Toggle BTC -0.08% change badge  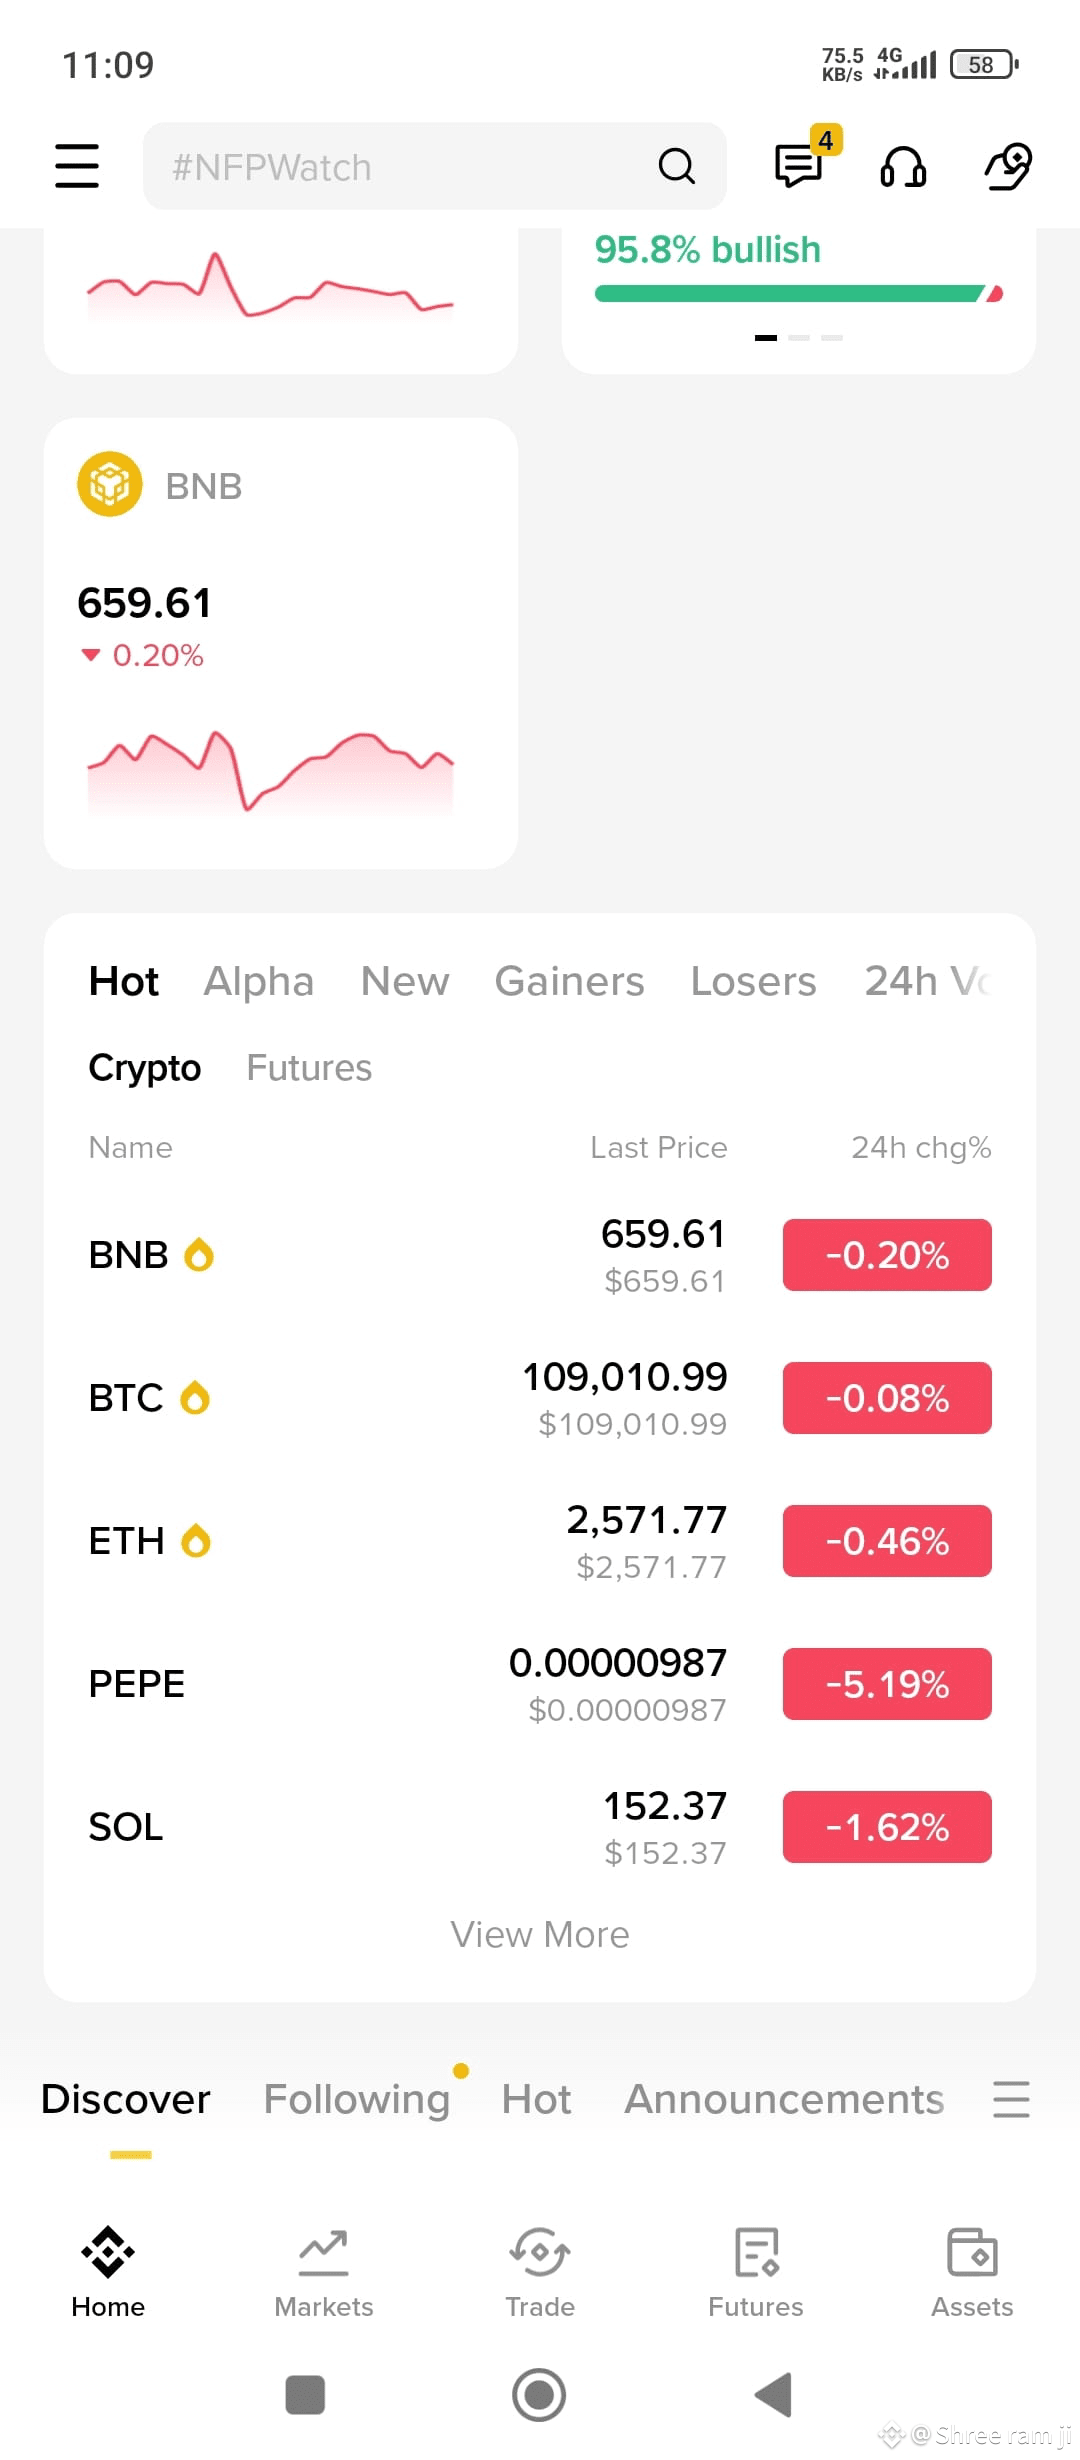click(x=887, y=1398)
